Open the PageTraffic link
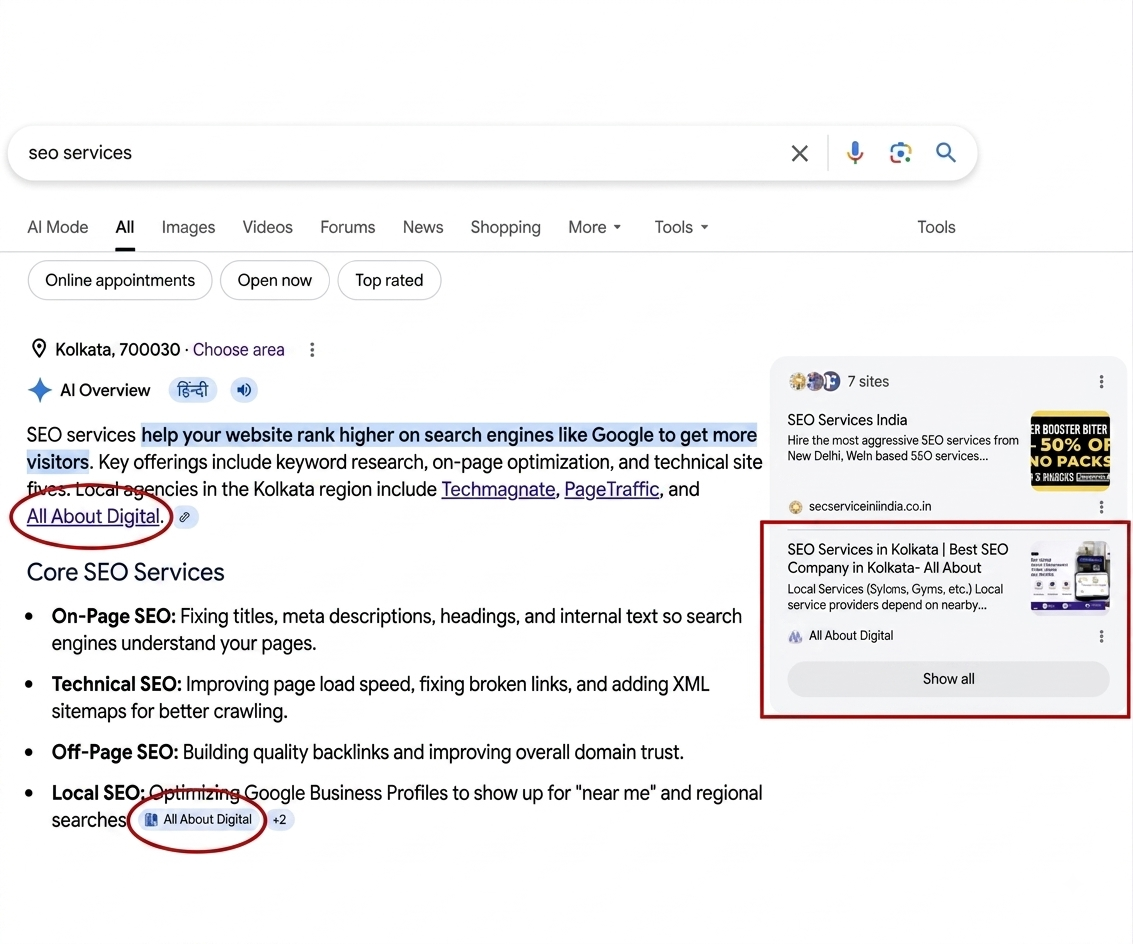The image size is (1133, 944). 612,489
